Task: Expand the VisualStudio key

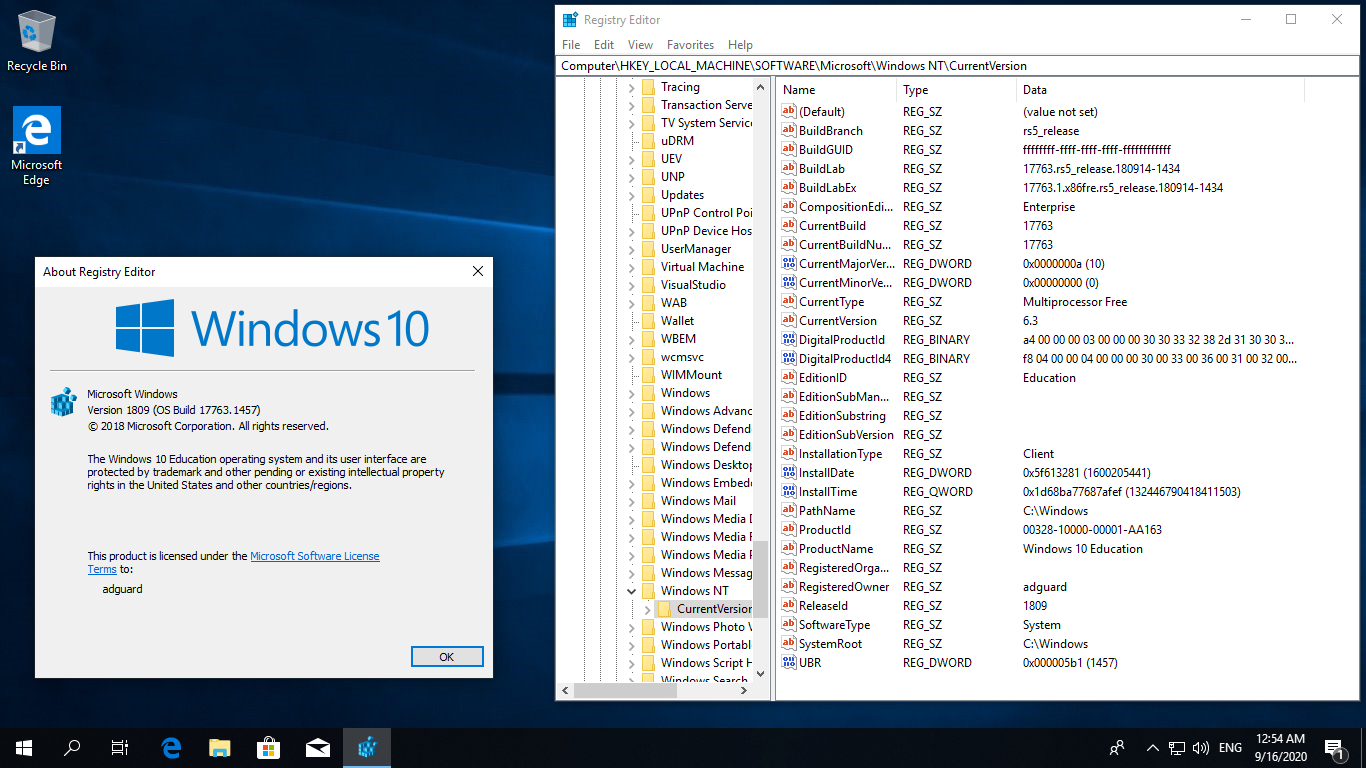Action: click(631, 285)
